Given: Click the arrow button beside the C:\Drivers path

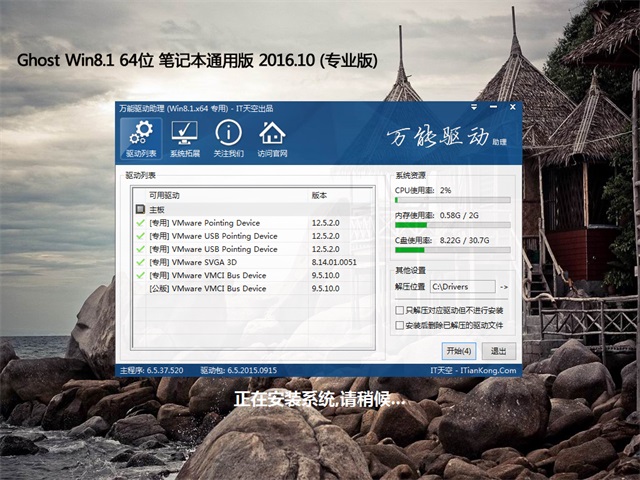Looking at the screenshot, I should [503, 287].
